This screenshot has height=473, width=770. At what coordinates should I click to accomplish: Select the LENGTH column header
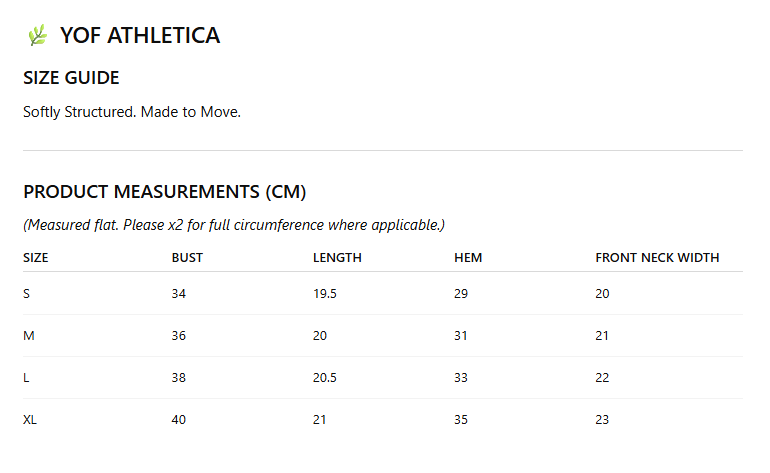tap(337, 258)
